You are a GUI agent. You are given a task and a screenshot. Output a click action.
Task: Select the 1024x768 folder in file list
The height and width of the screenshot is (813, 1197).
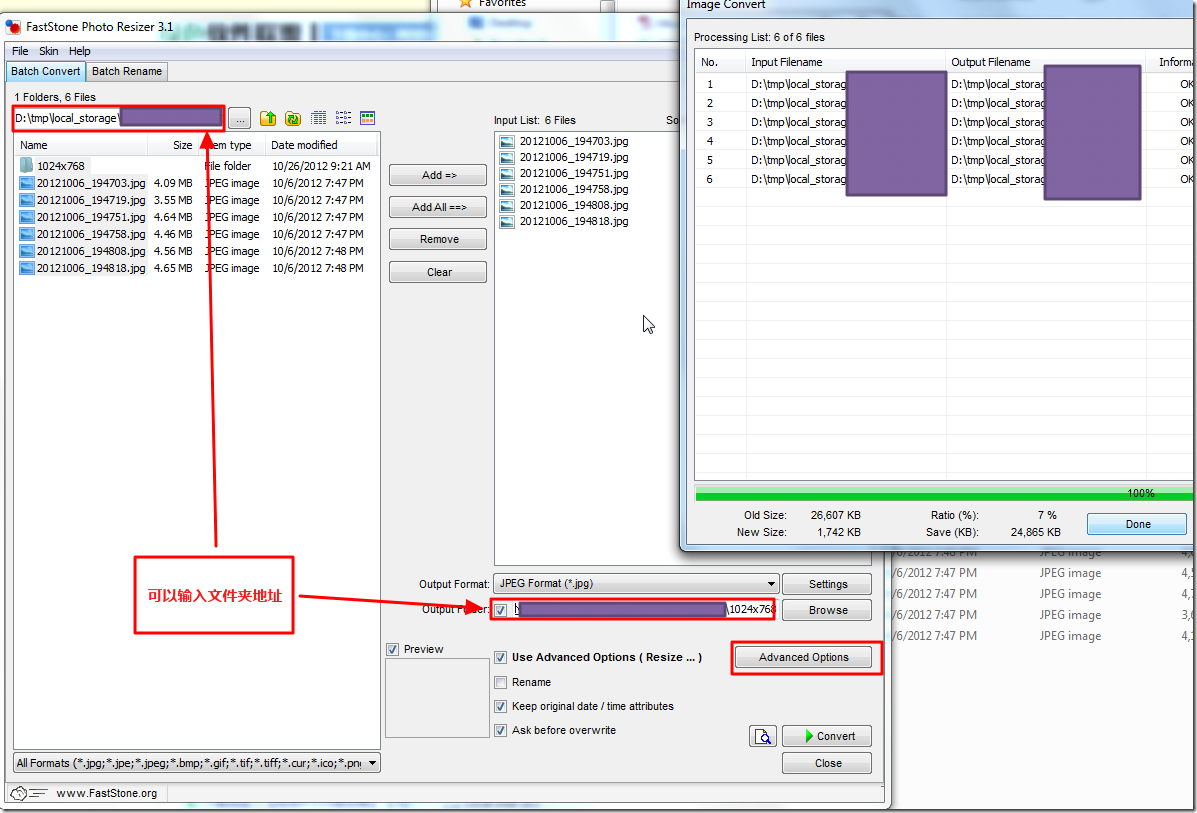click(53, 166)
